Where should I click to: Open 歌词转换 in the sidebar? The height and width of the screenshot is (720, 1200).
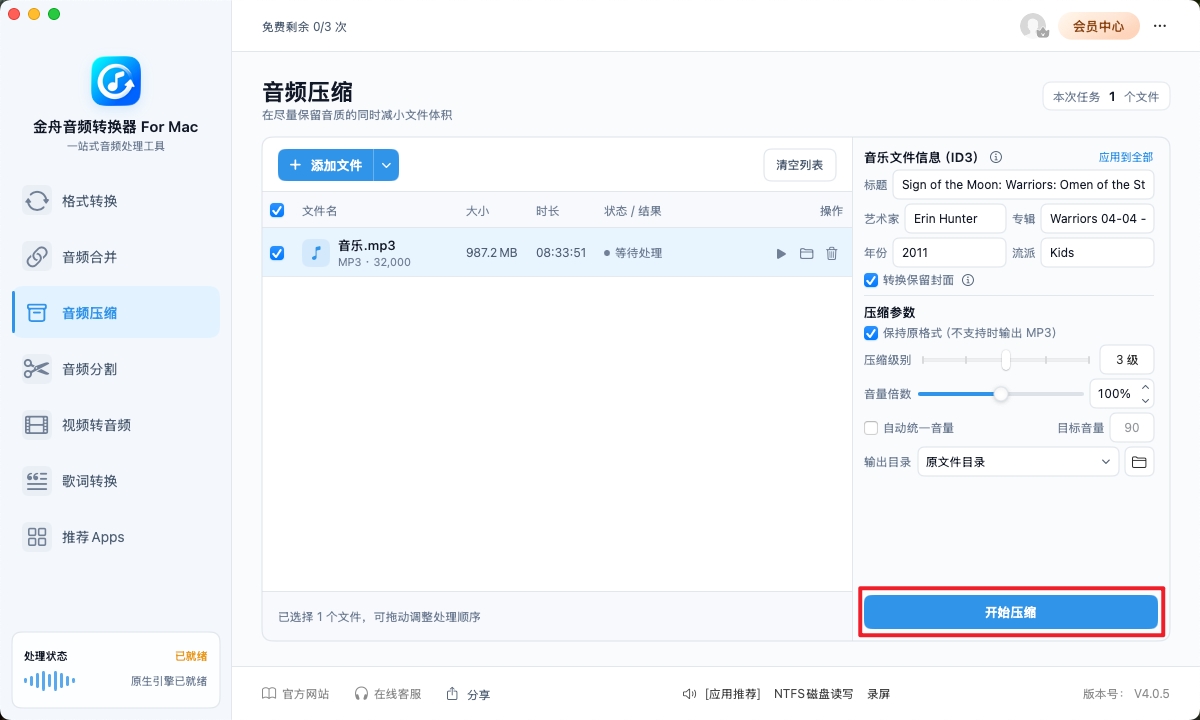pos(116,481)
